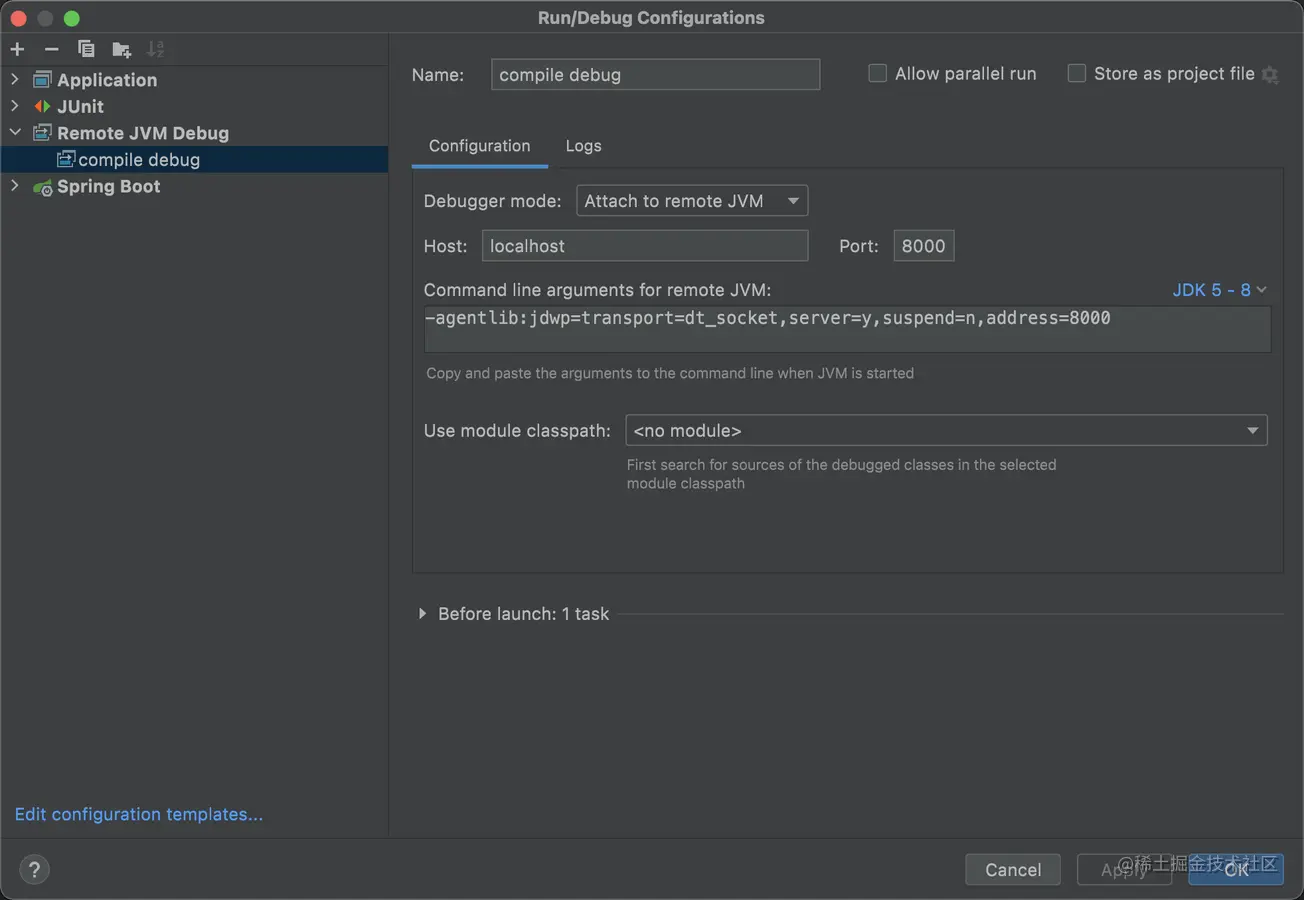
Task: Focus the Host field with localhost
Action: [x=645, y=246]
